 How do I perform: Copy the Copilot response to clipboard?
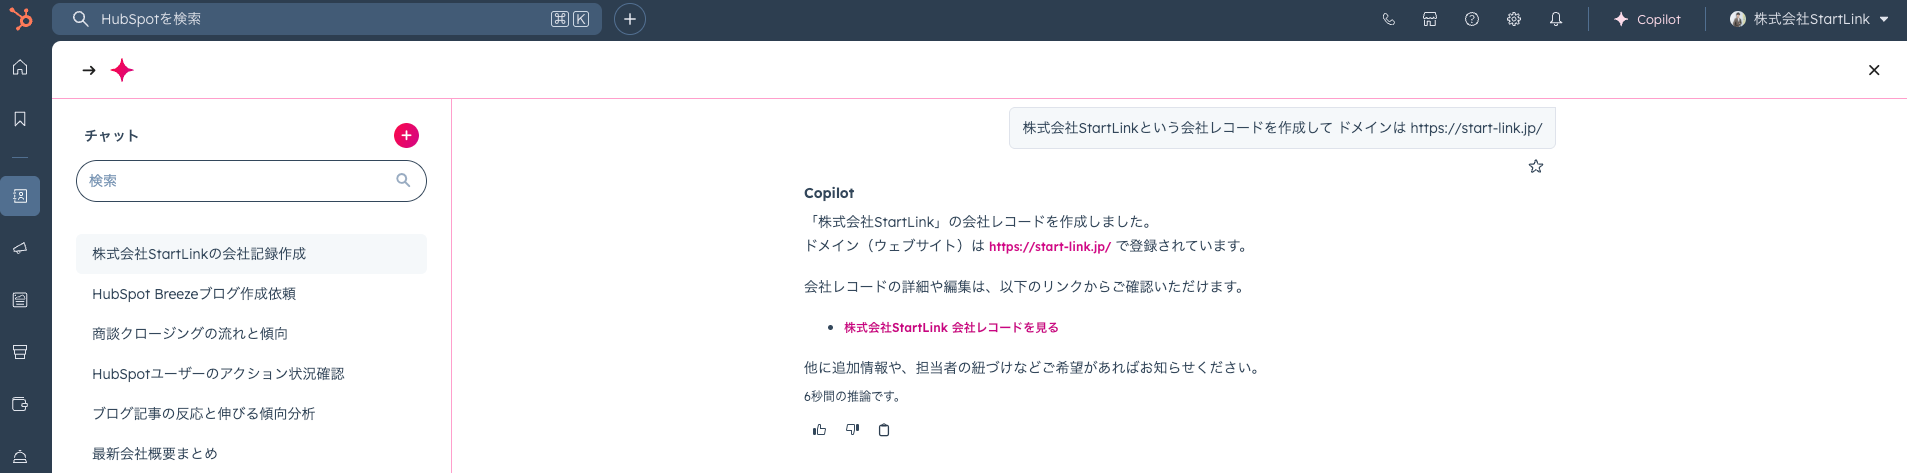(884, 430)
